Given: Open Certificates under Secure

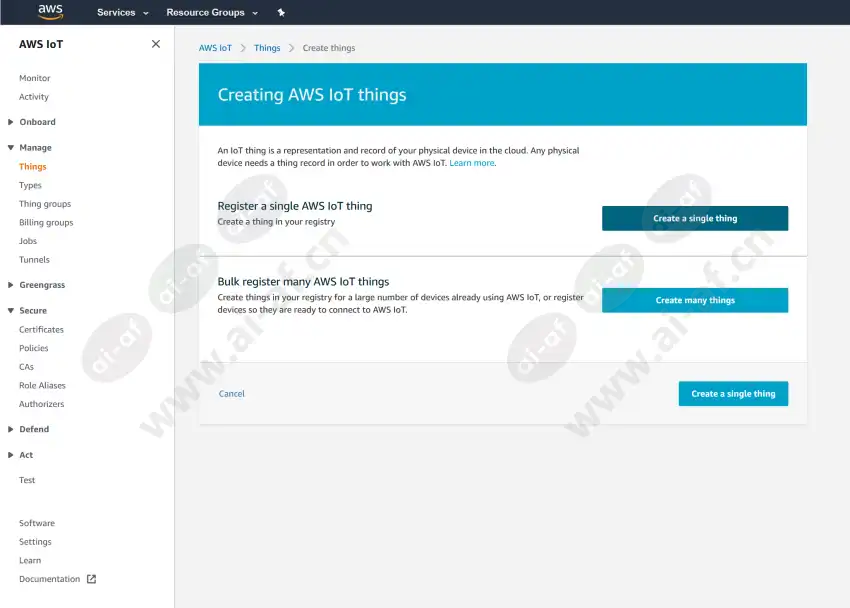Looking at the screenshot, I should point(41,329).
